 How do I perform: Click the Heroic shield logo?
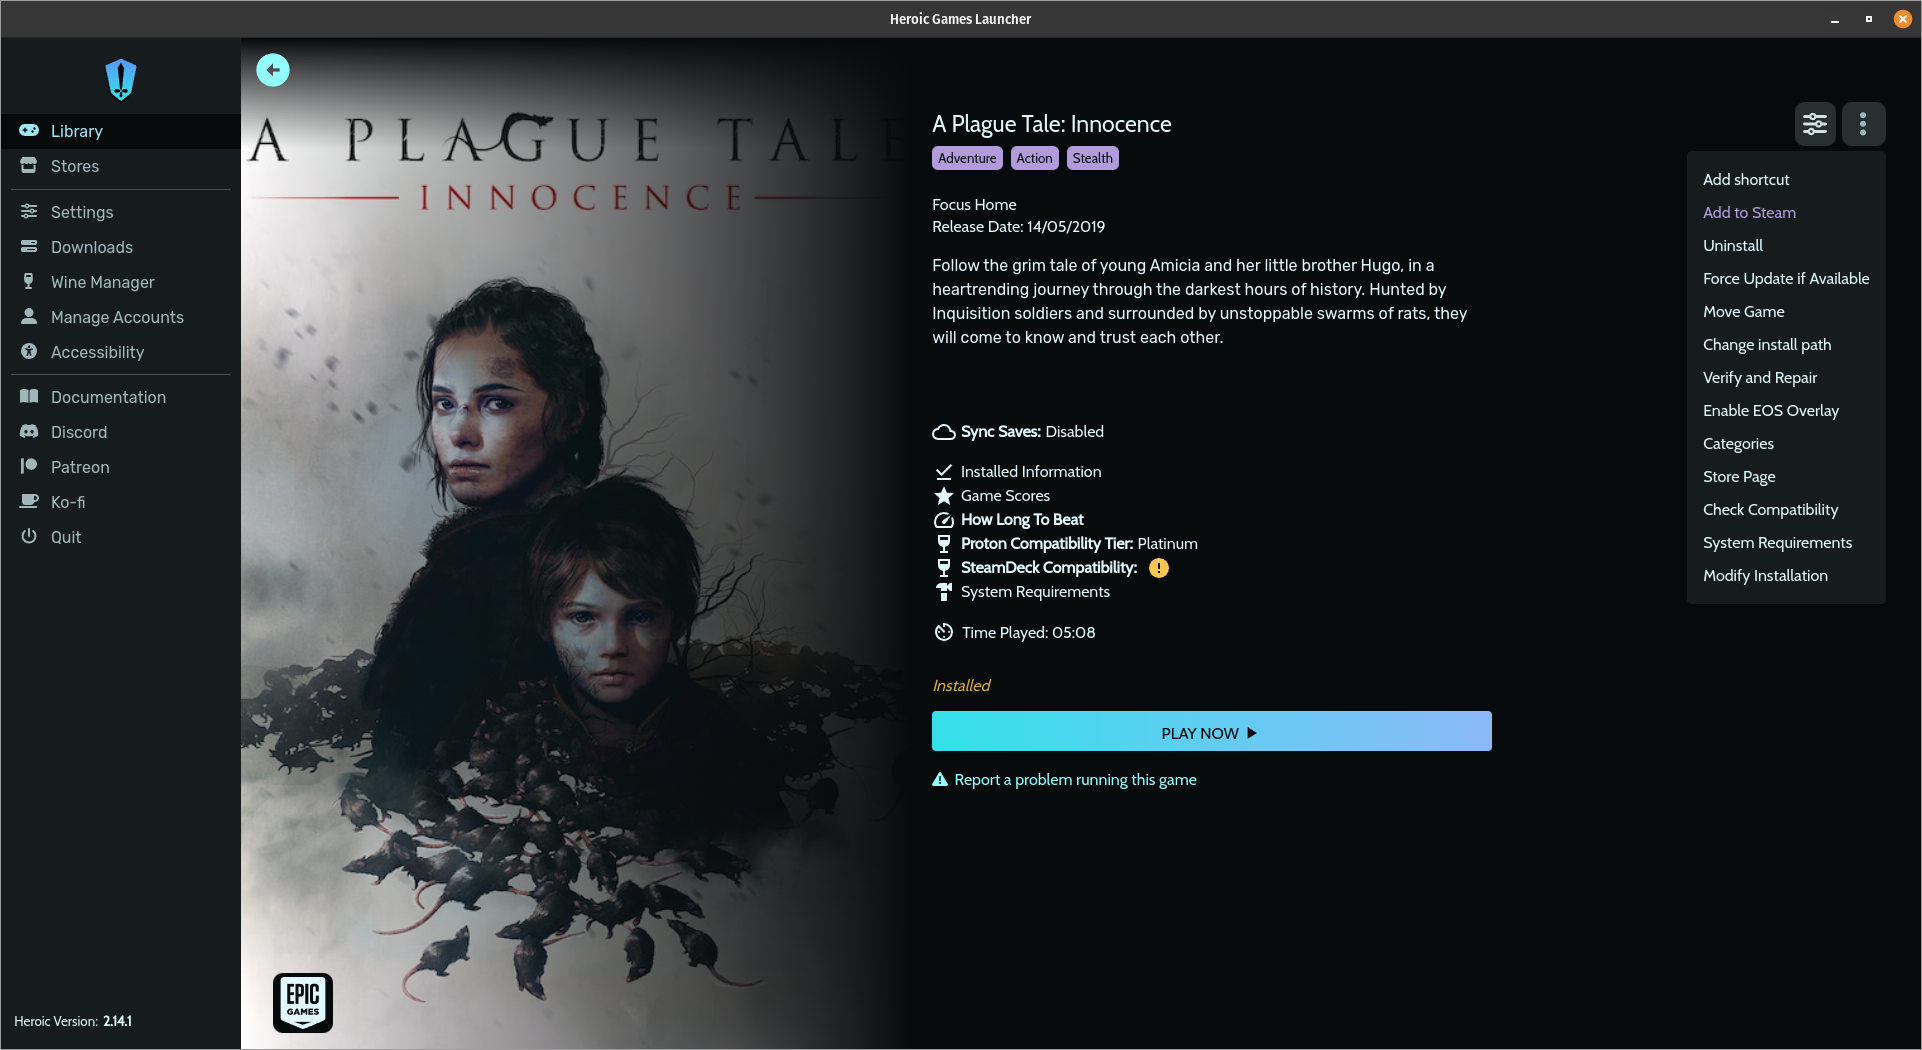[x=121, y=80]
